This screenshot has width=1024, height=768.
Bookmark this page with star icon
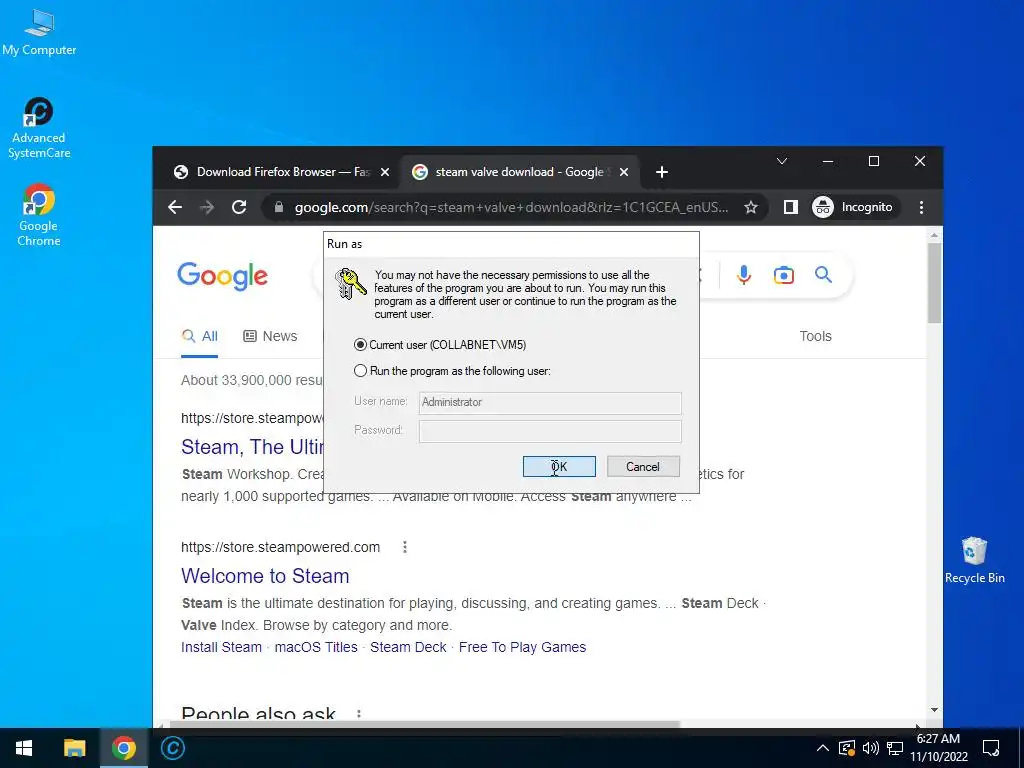click(751, 207)
